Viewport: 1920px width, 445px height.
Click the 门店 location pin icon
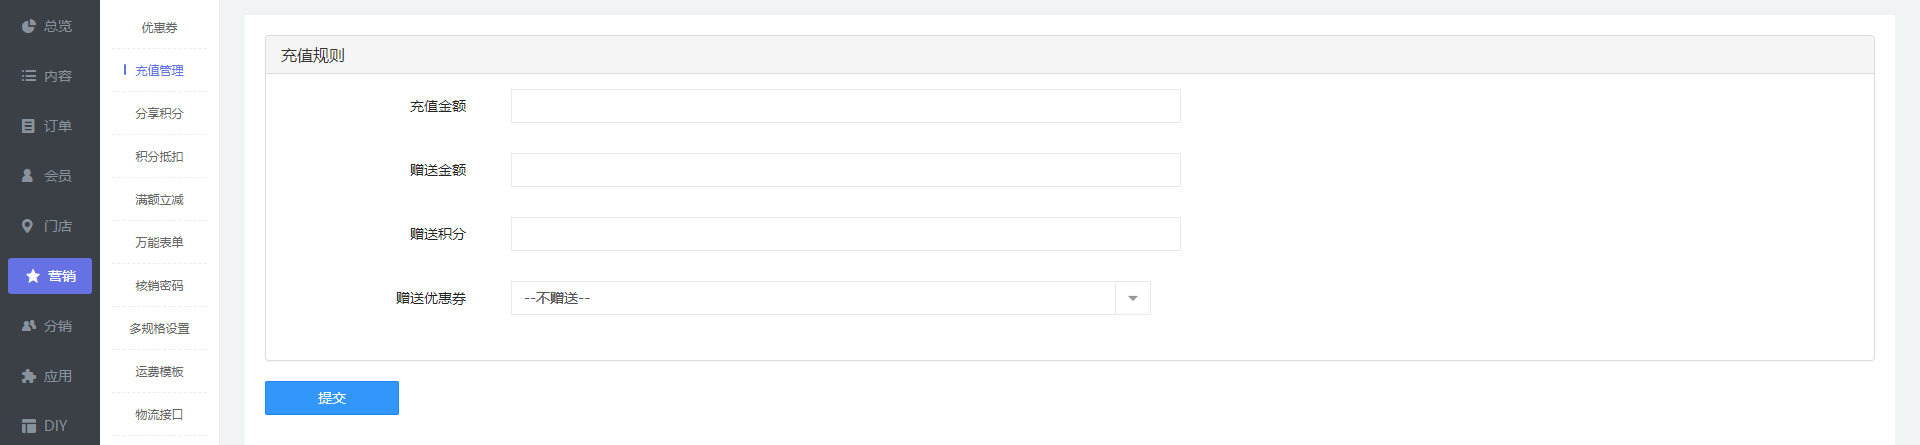point(28,226)
